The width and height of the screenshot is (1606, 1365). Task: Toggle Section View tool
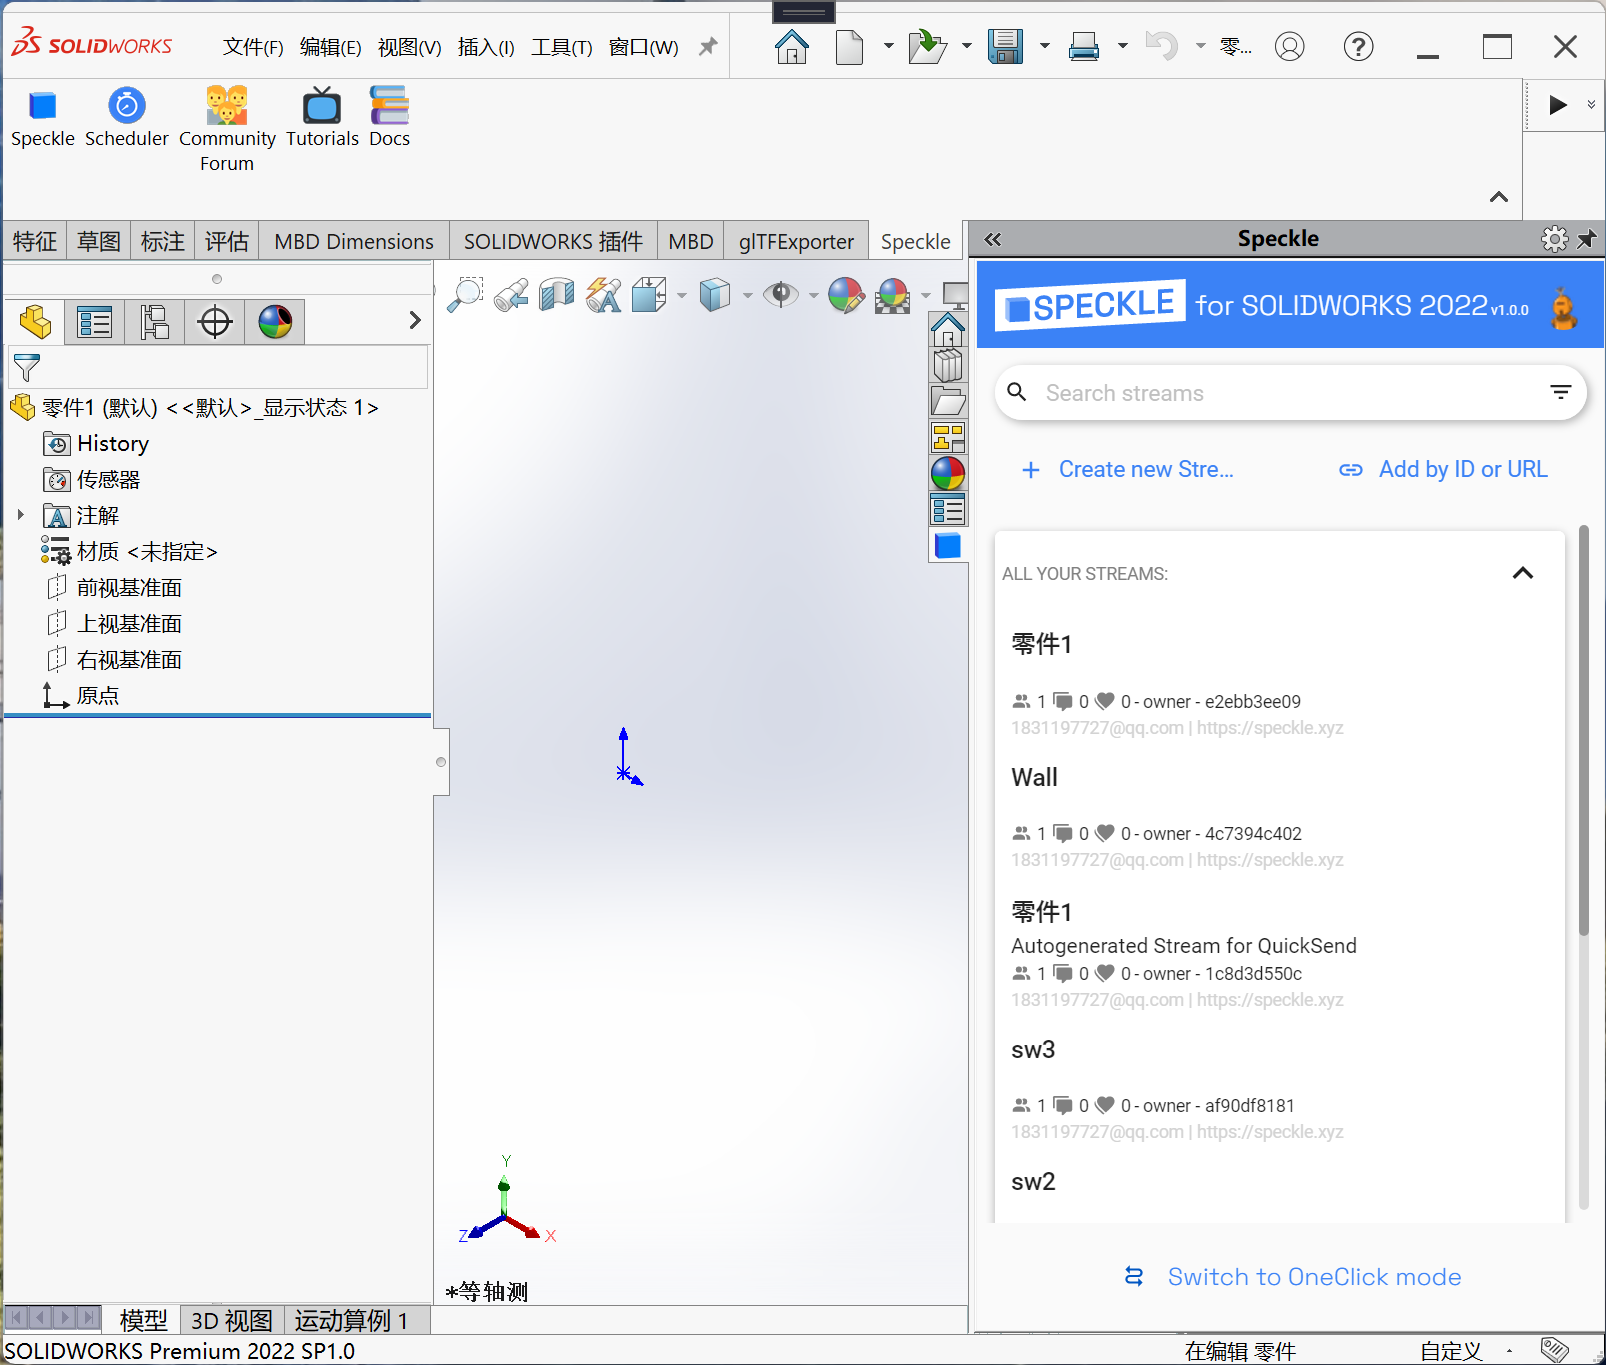click(x=557, y=295)
